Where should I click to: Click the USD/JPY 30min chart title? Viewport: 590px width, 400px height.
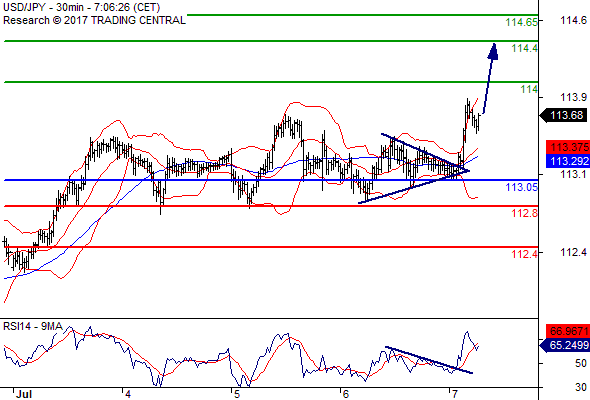tap(81, 7)
